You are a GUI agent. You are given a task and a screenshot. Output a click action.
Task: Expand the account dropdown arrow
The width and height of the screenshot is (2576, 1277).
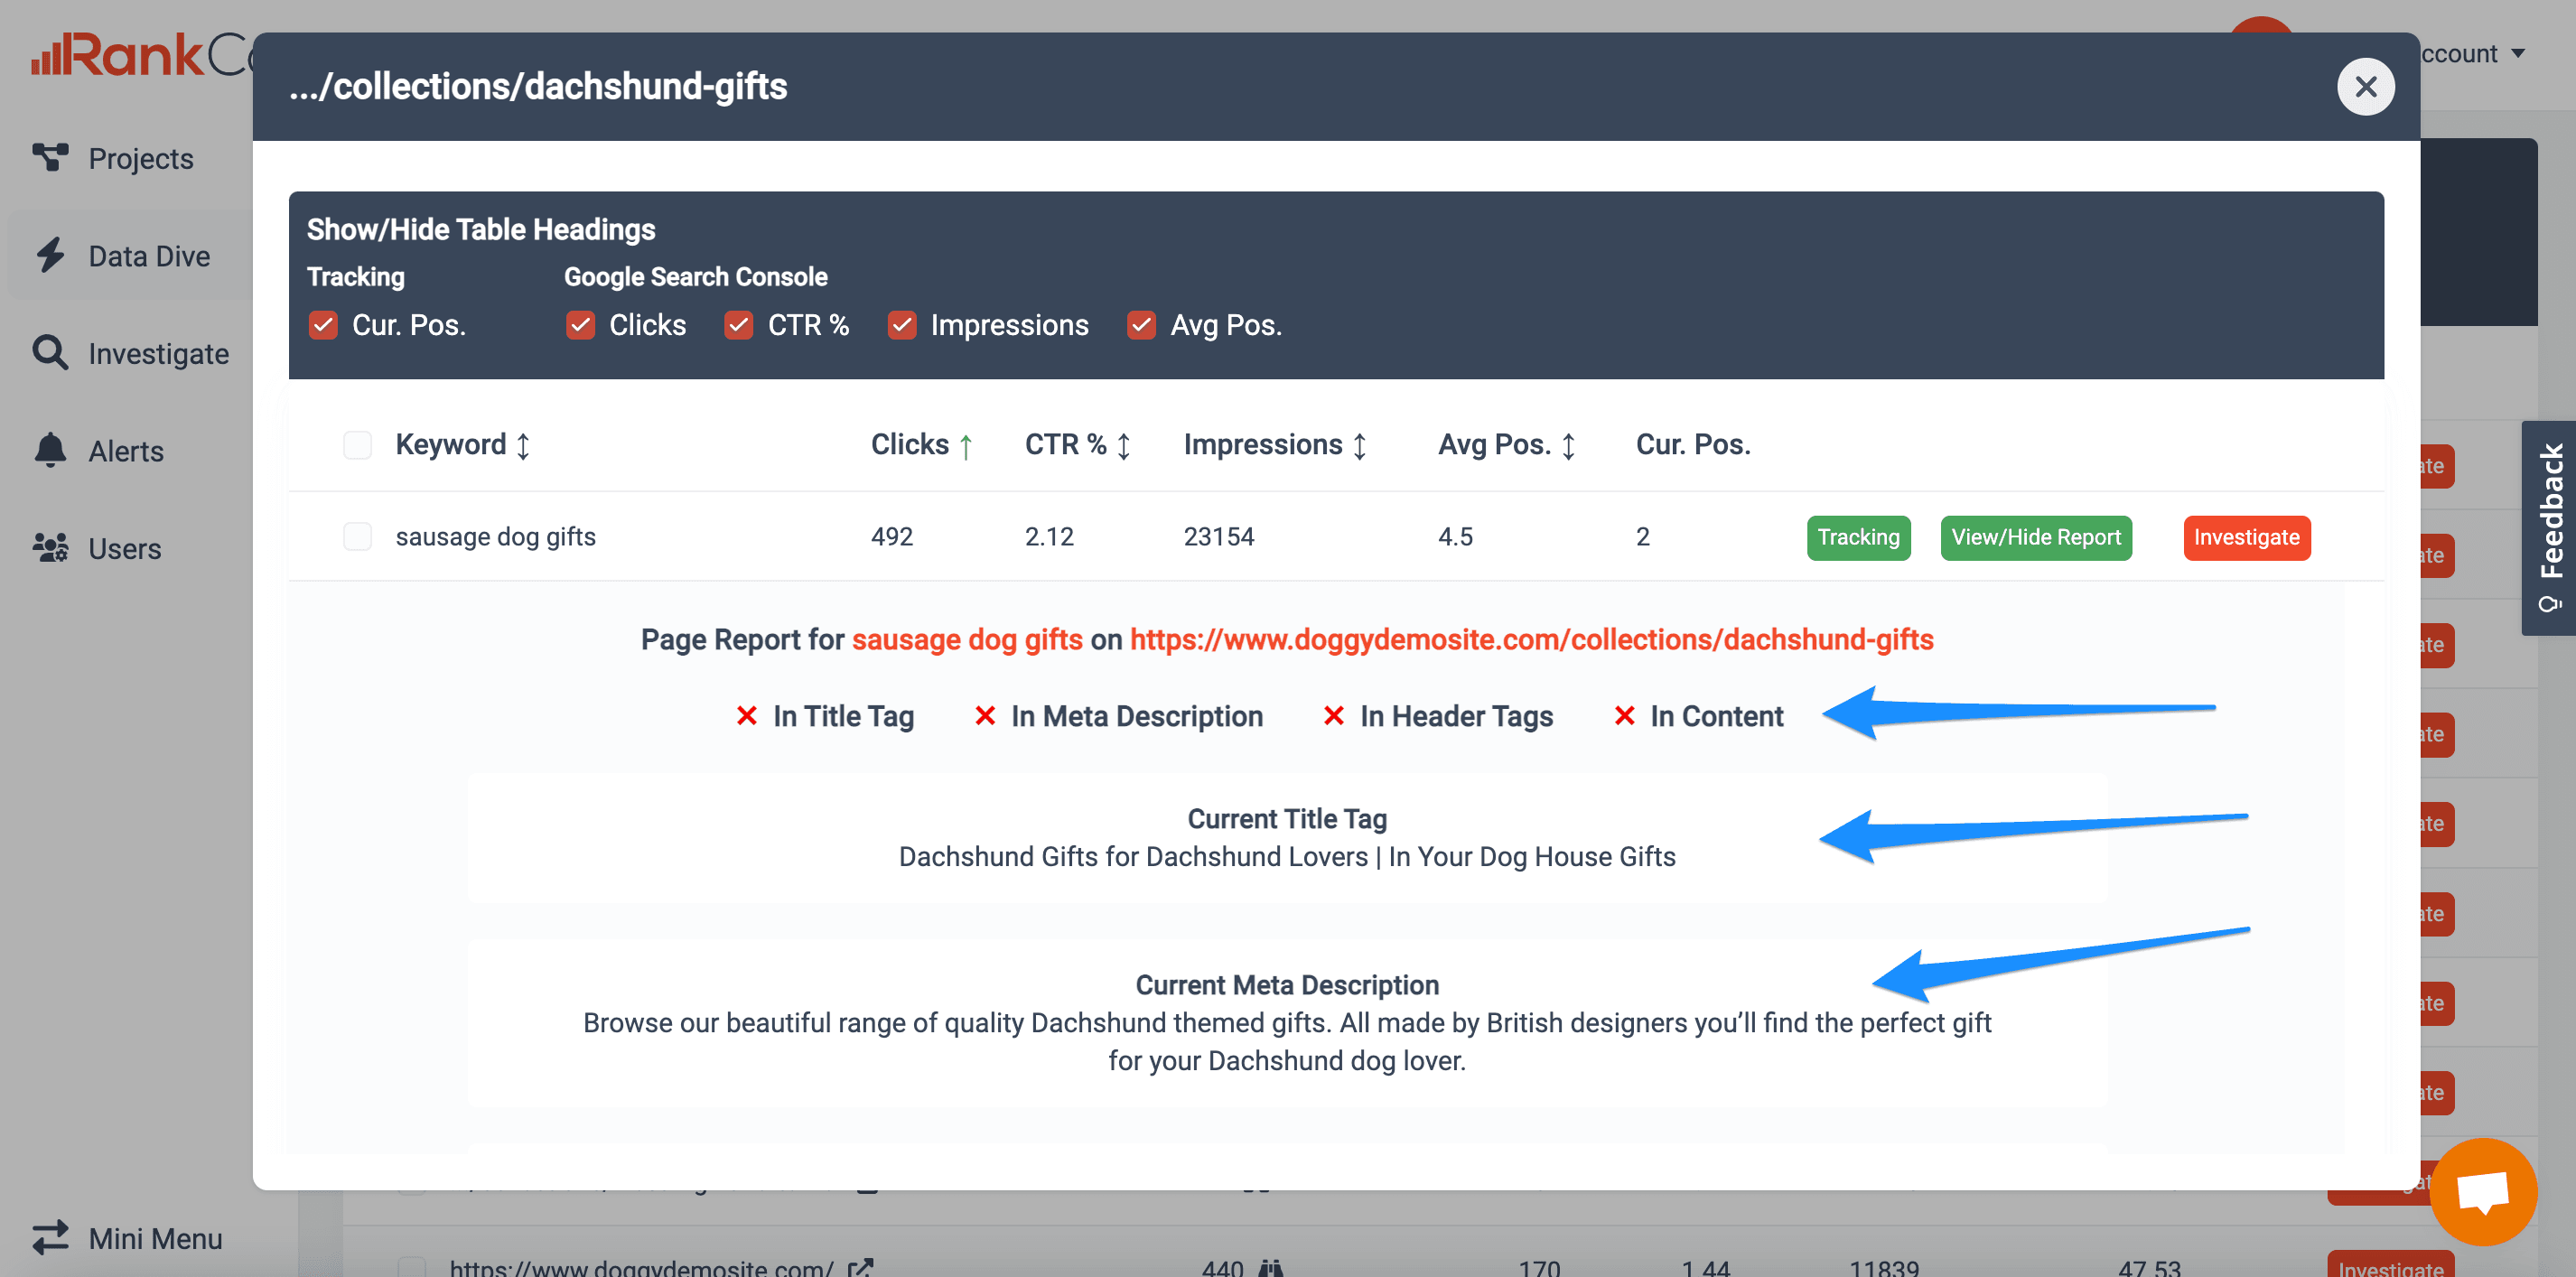pos(2518,53)
